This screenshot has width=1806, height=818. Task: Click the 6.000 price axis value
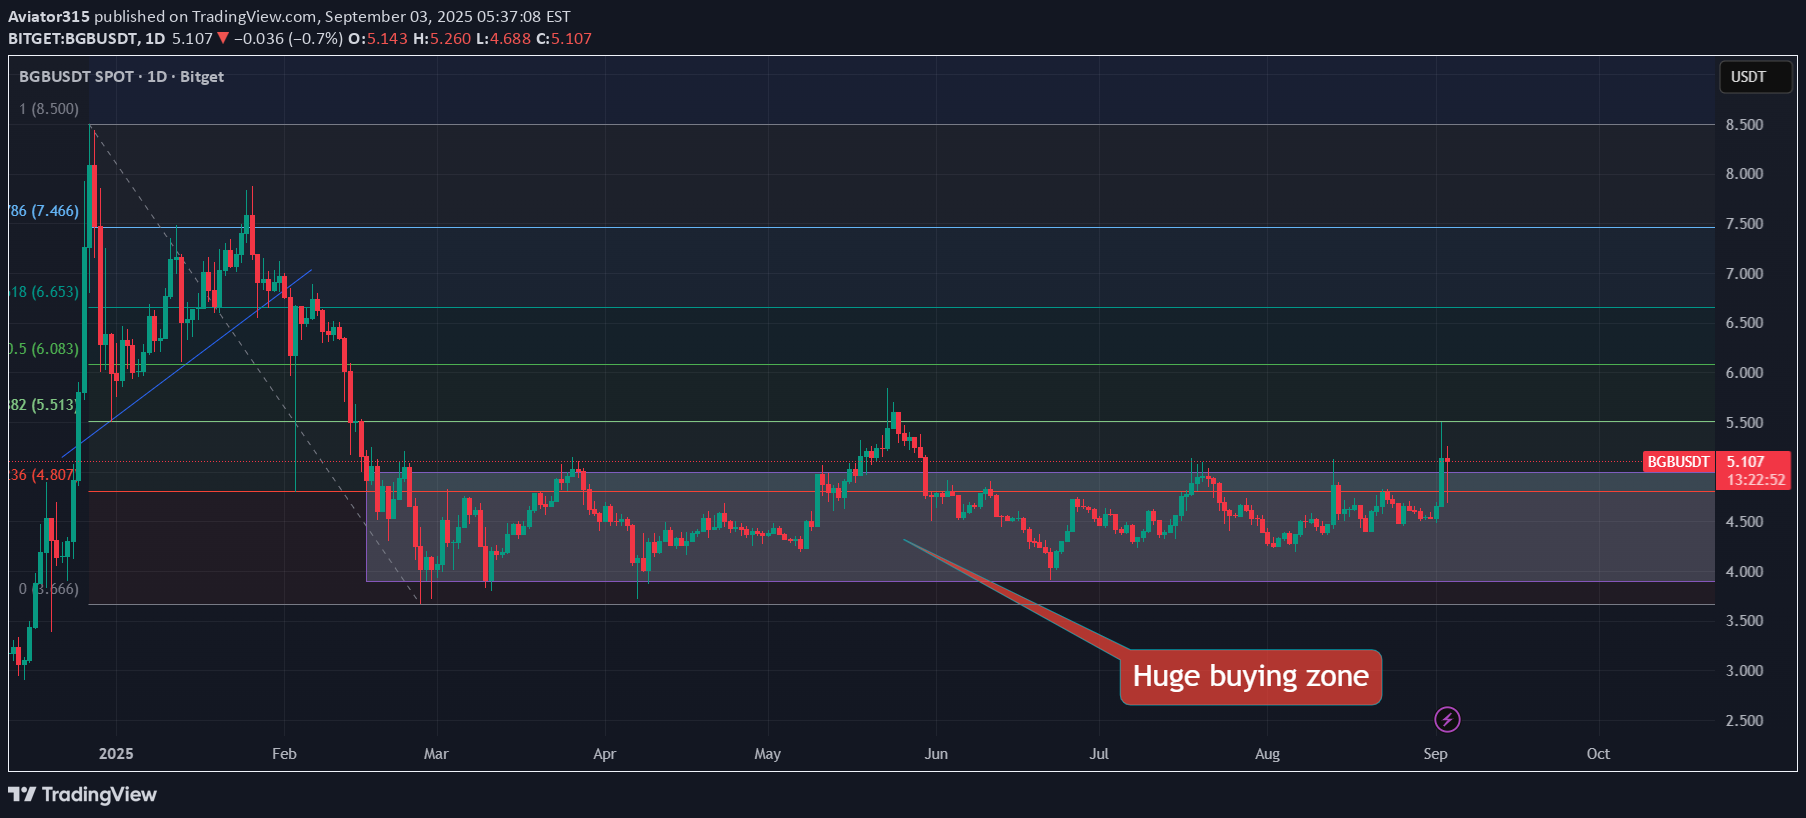(1744, 373)
